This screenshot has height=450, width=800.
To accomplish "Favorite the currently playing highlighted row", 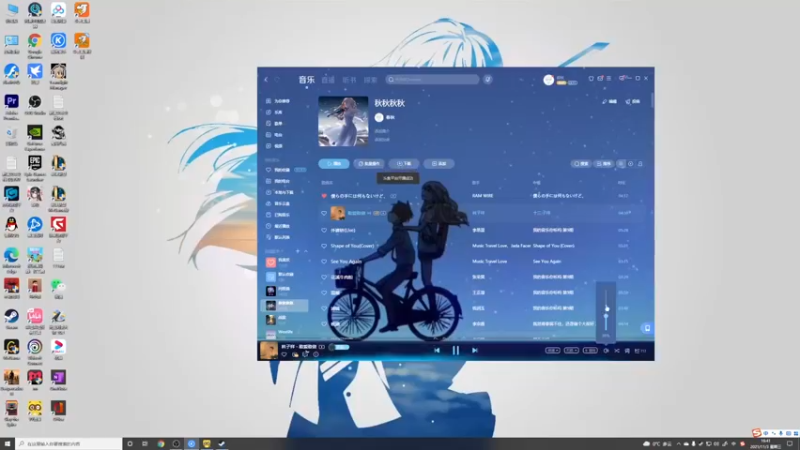I will 324,213.
